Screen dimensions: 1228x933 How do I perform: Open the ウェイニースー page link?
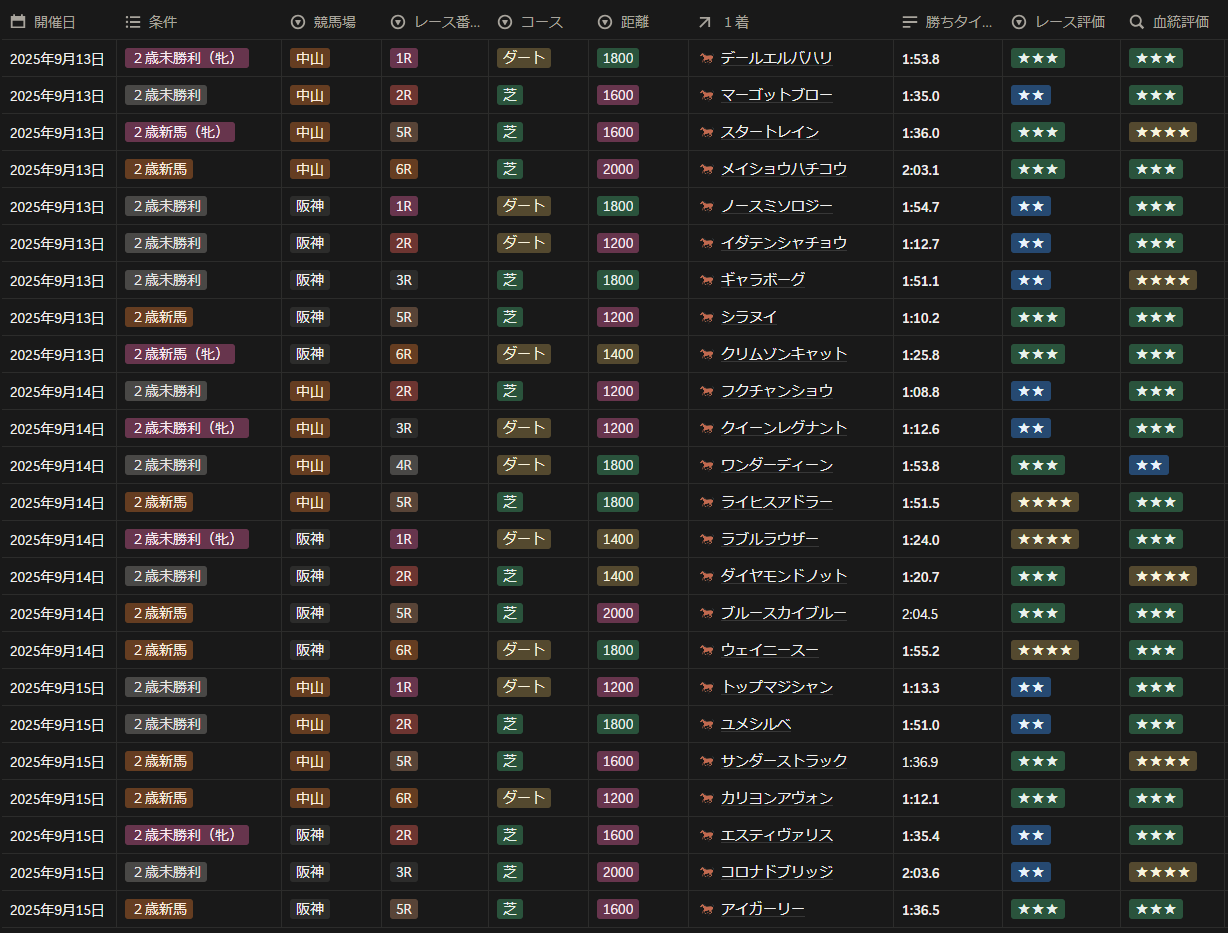[x=769, y=650]
